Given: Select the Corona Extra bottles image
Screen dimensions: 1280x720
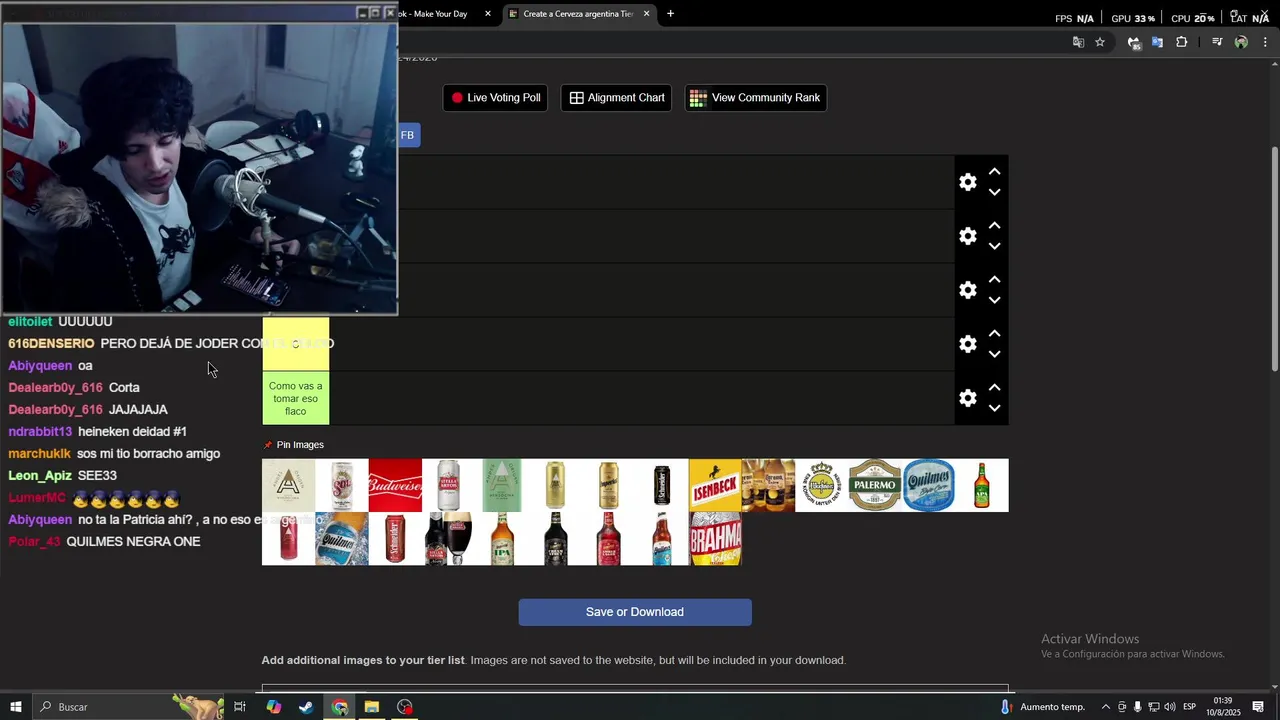Looking at the screenshot, I should pos(768,485).
